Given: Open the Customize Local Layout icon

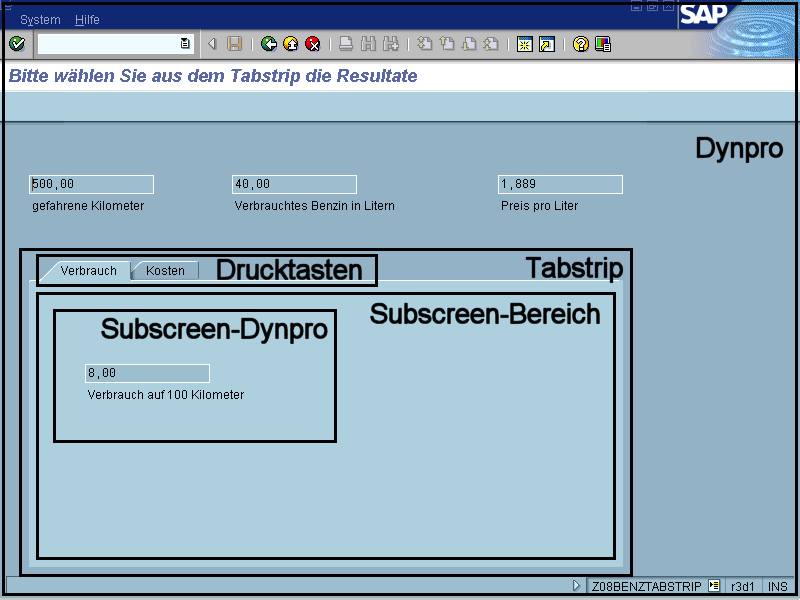Looking at the screenshot, I should coord(603,43).
